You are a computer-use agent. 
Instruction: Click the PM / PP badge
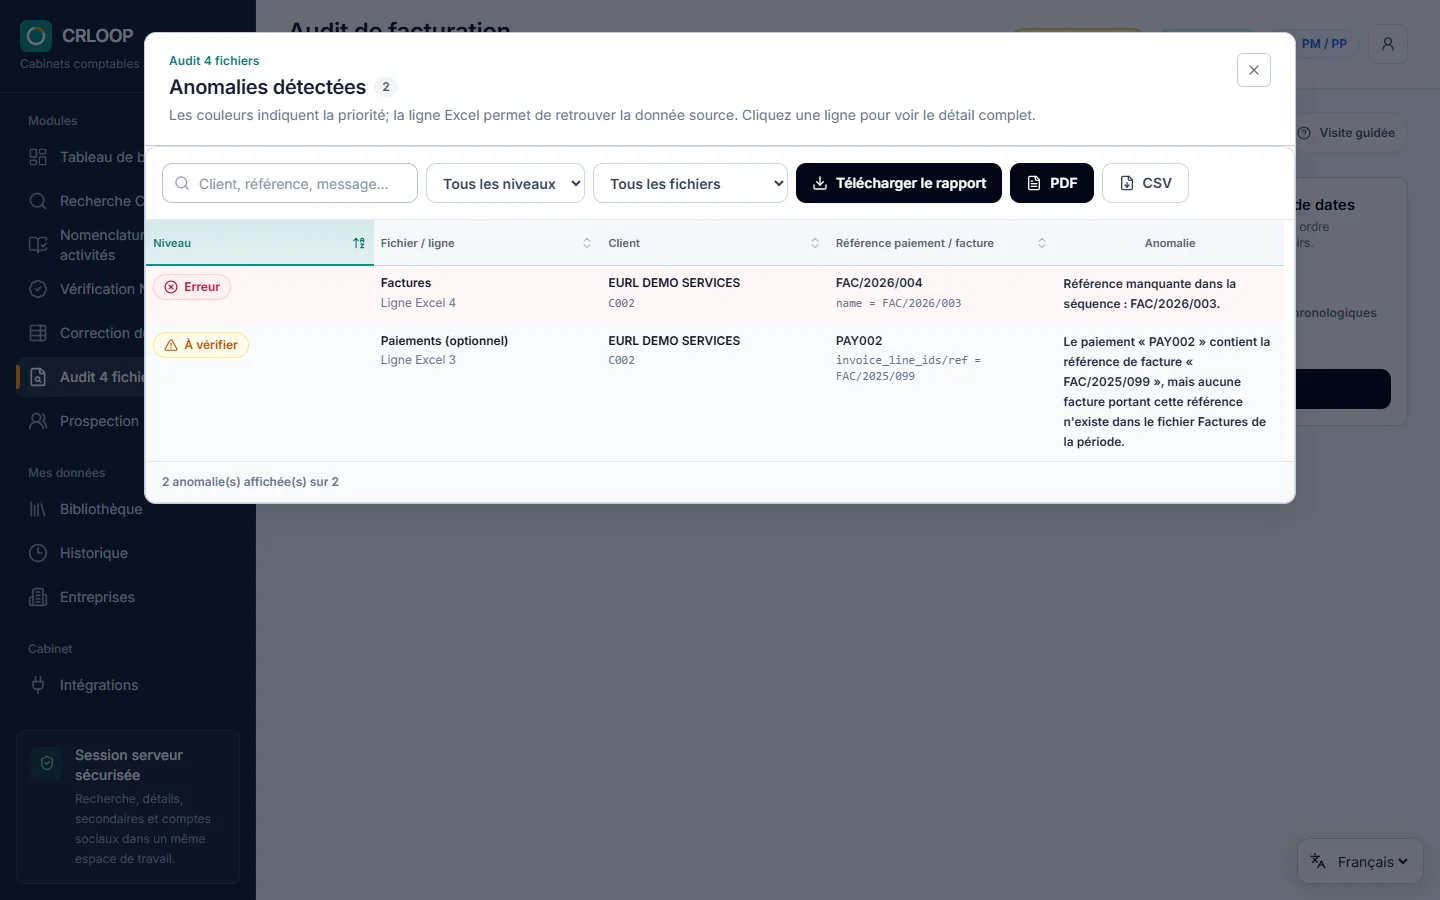coord(1325,44)
